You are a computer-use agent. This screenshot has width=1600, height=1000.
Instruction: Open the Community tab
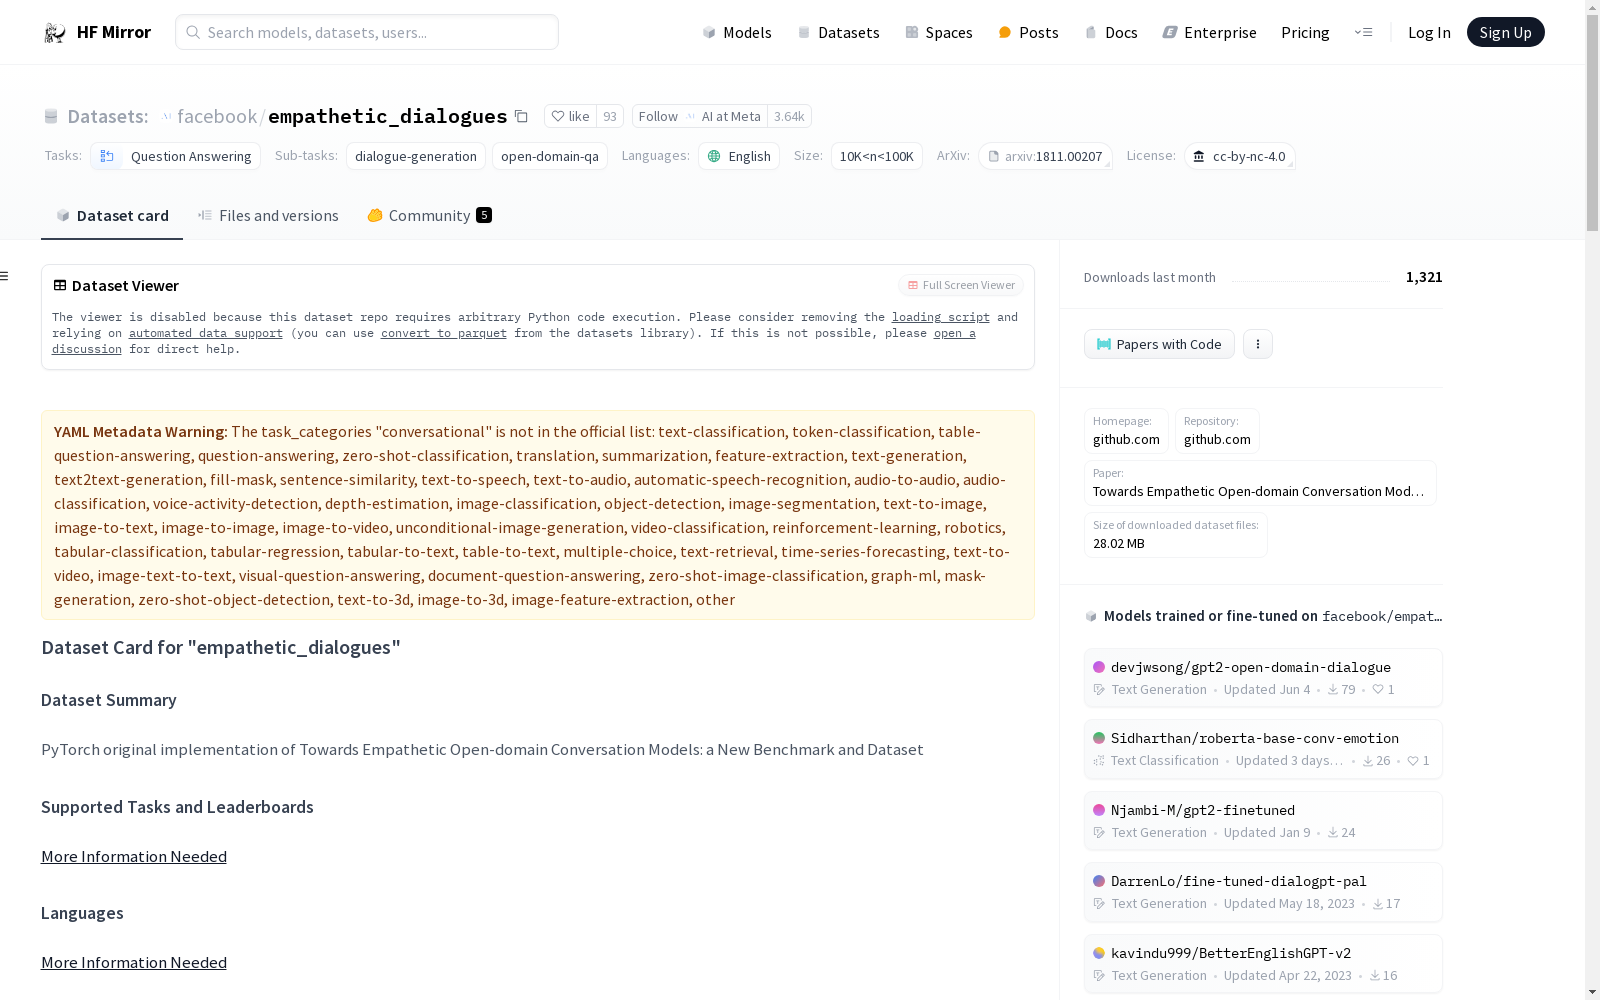[x=429, y=216]
